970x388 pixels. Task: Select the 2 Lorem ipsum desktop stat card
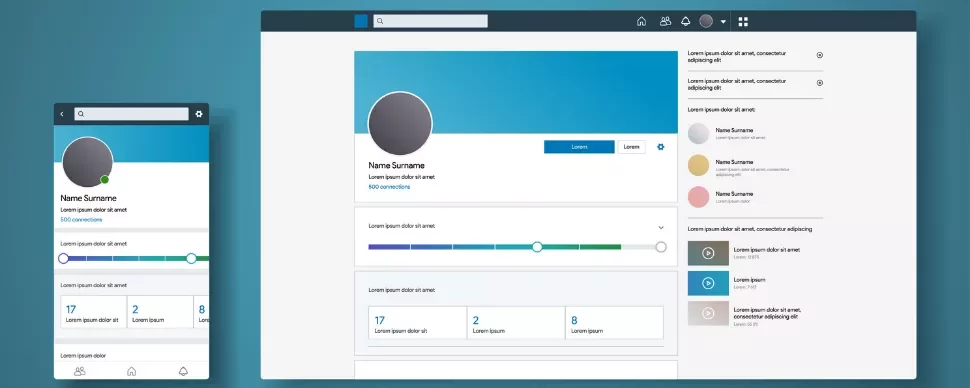click(516, 322)
